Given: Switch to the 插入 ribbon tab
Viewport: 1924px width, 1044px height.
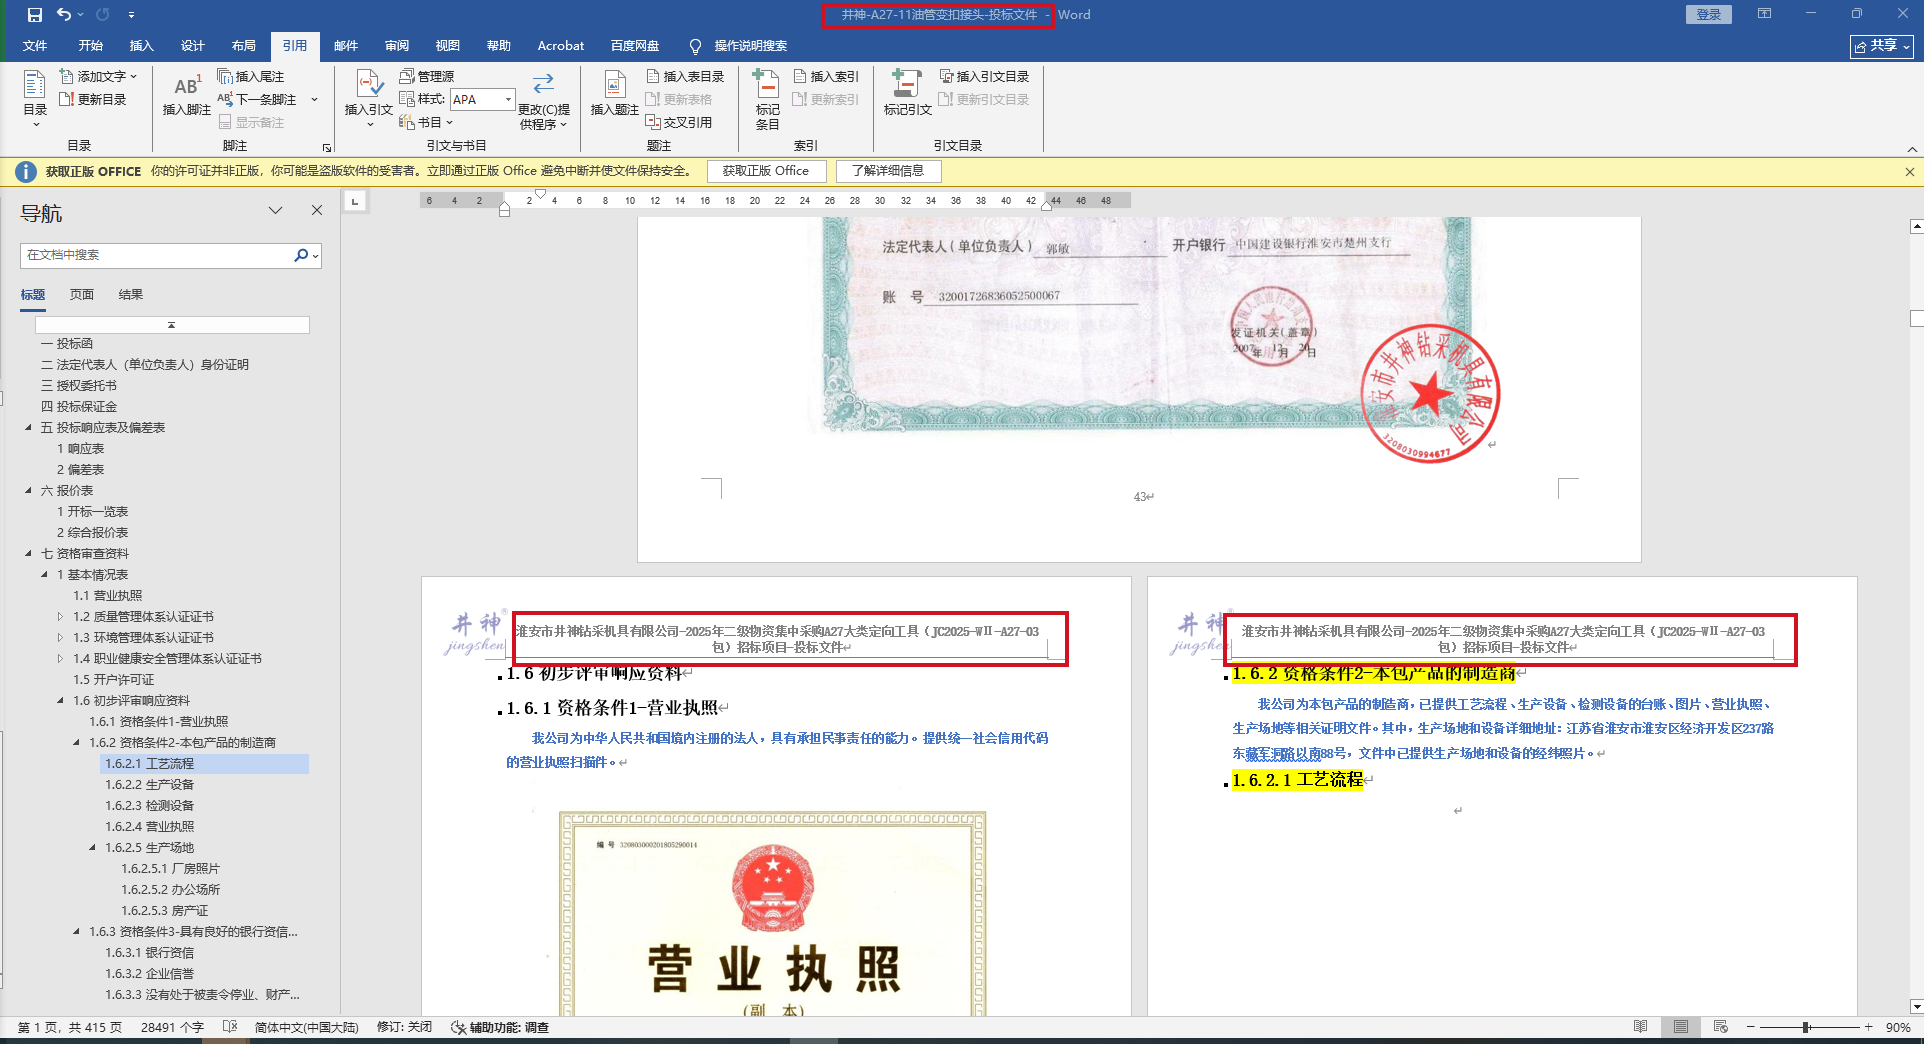Looking at the screenshot, I should tap(142, 46).
